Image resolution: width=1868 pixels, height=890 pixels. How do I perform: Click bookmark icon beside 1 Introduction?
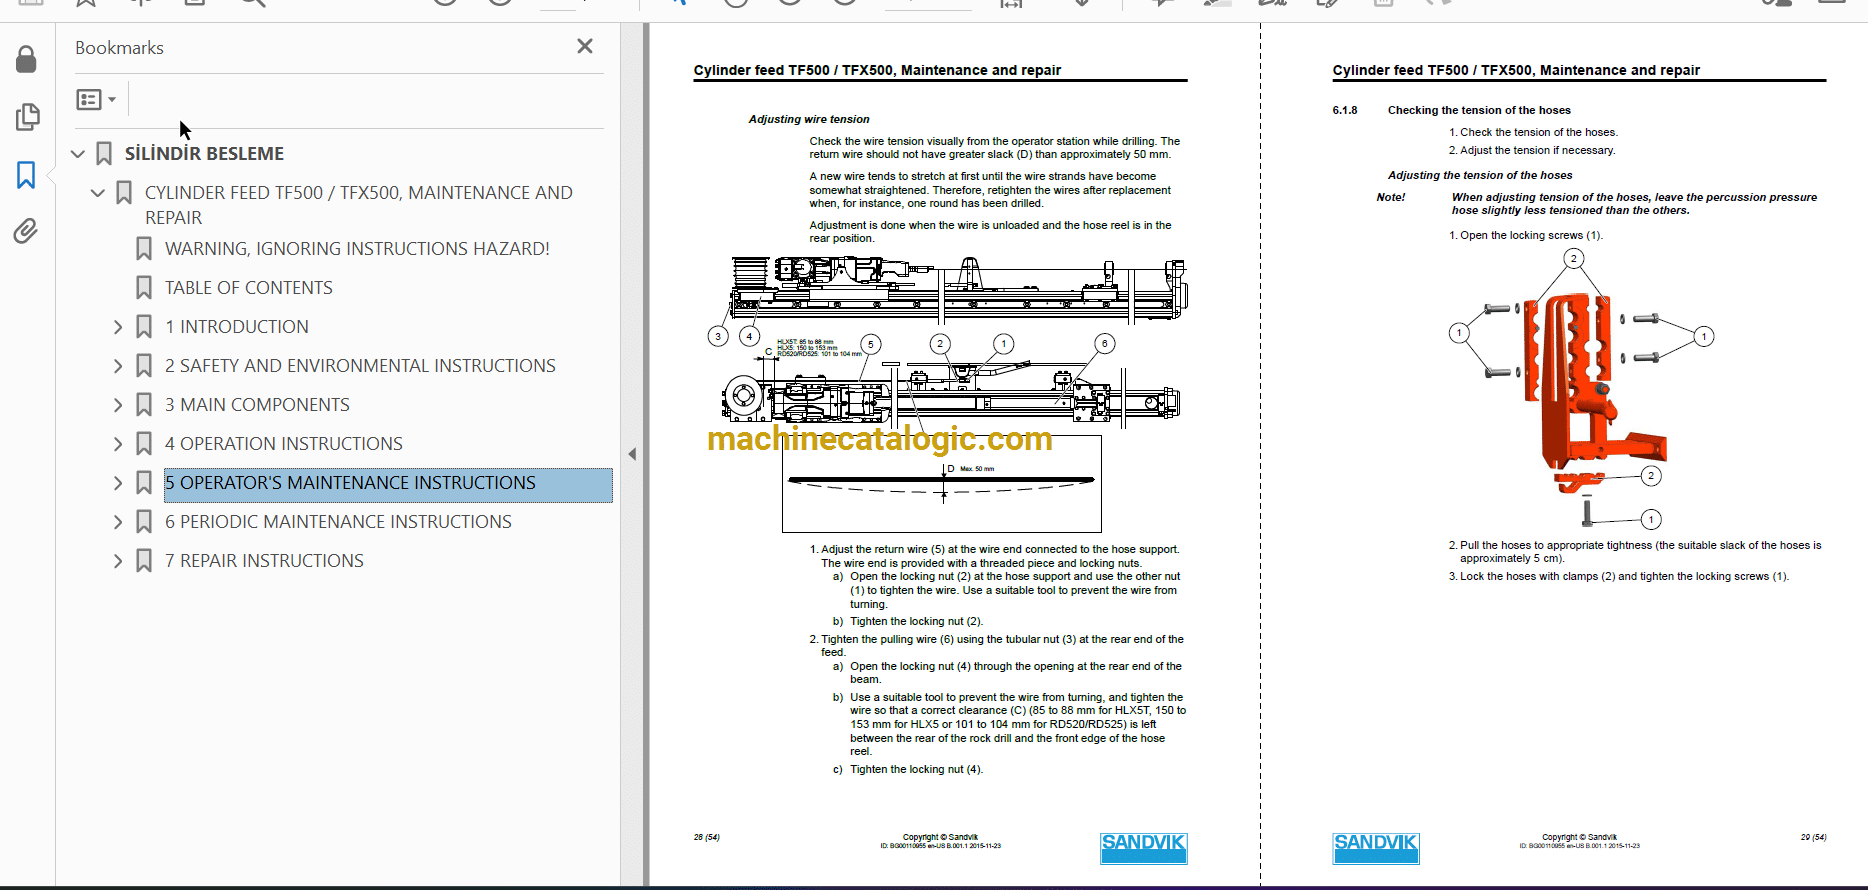[144, 327]
